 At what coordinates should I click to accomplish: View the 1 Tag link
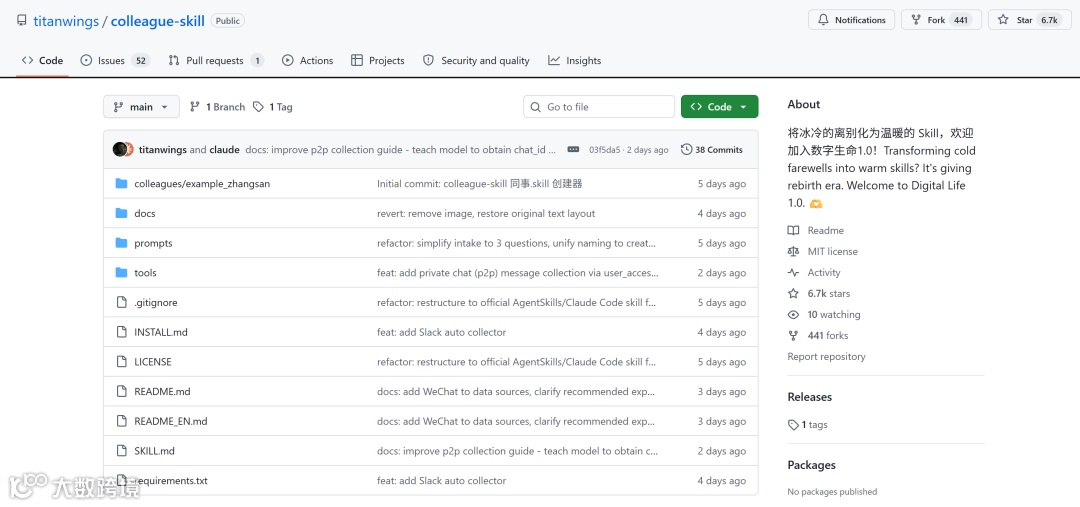coord(272,107)
